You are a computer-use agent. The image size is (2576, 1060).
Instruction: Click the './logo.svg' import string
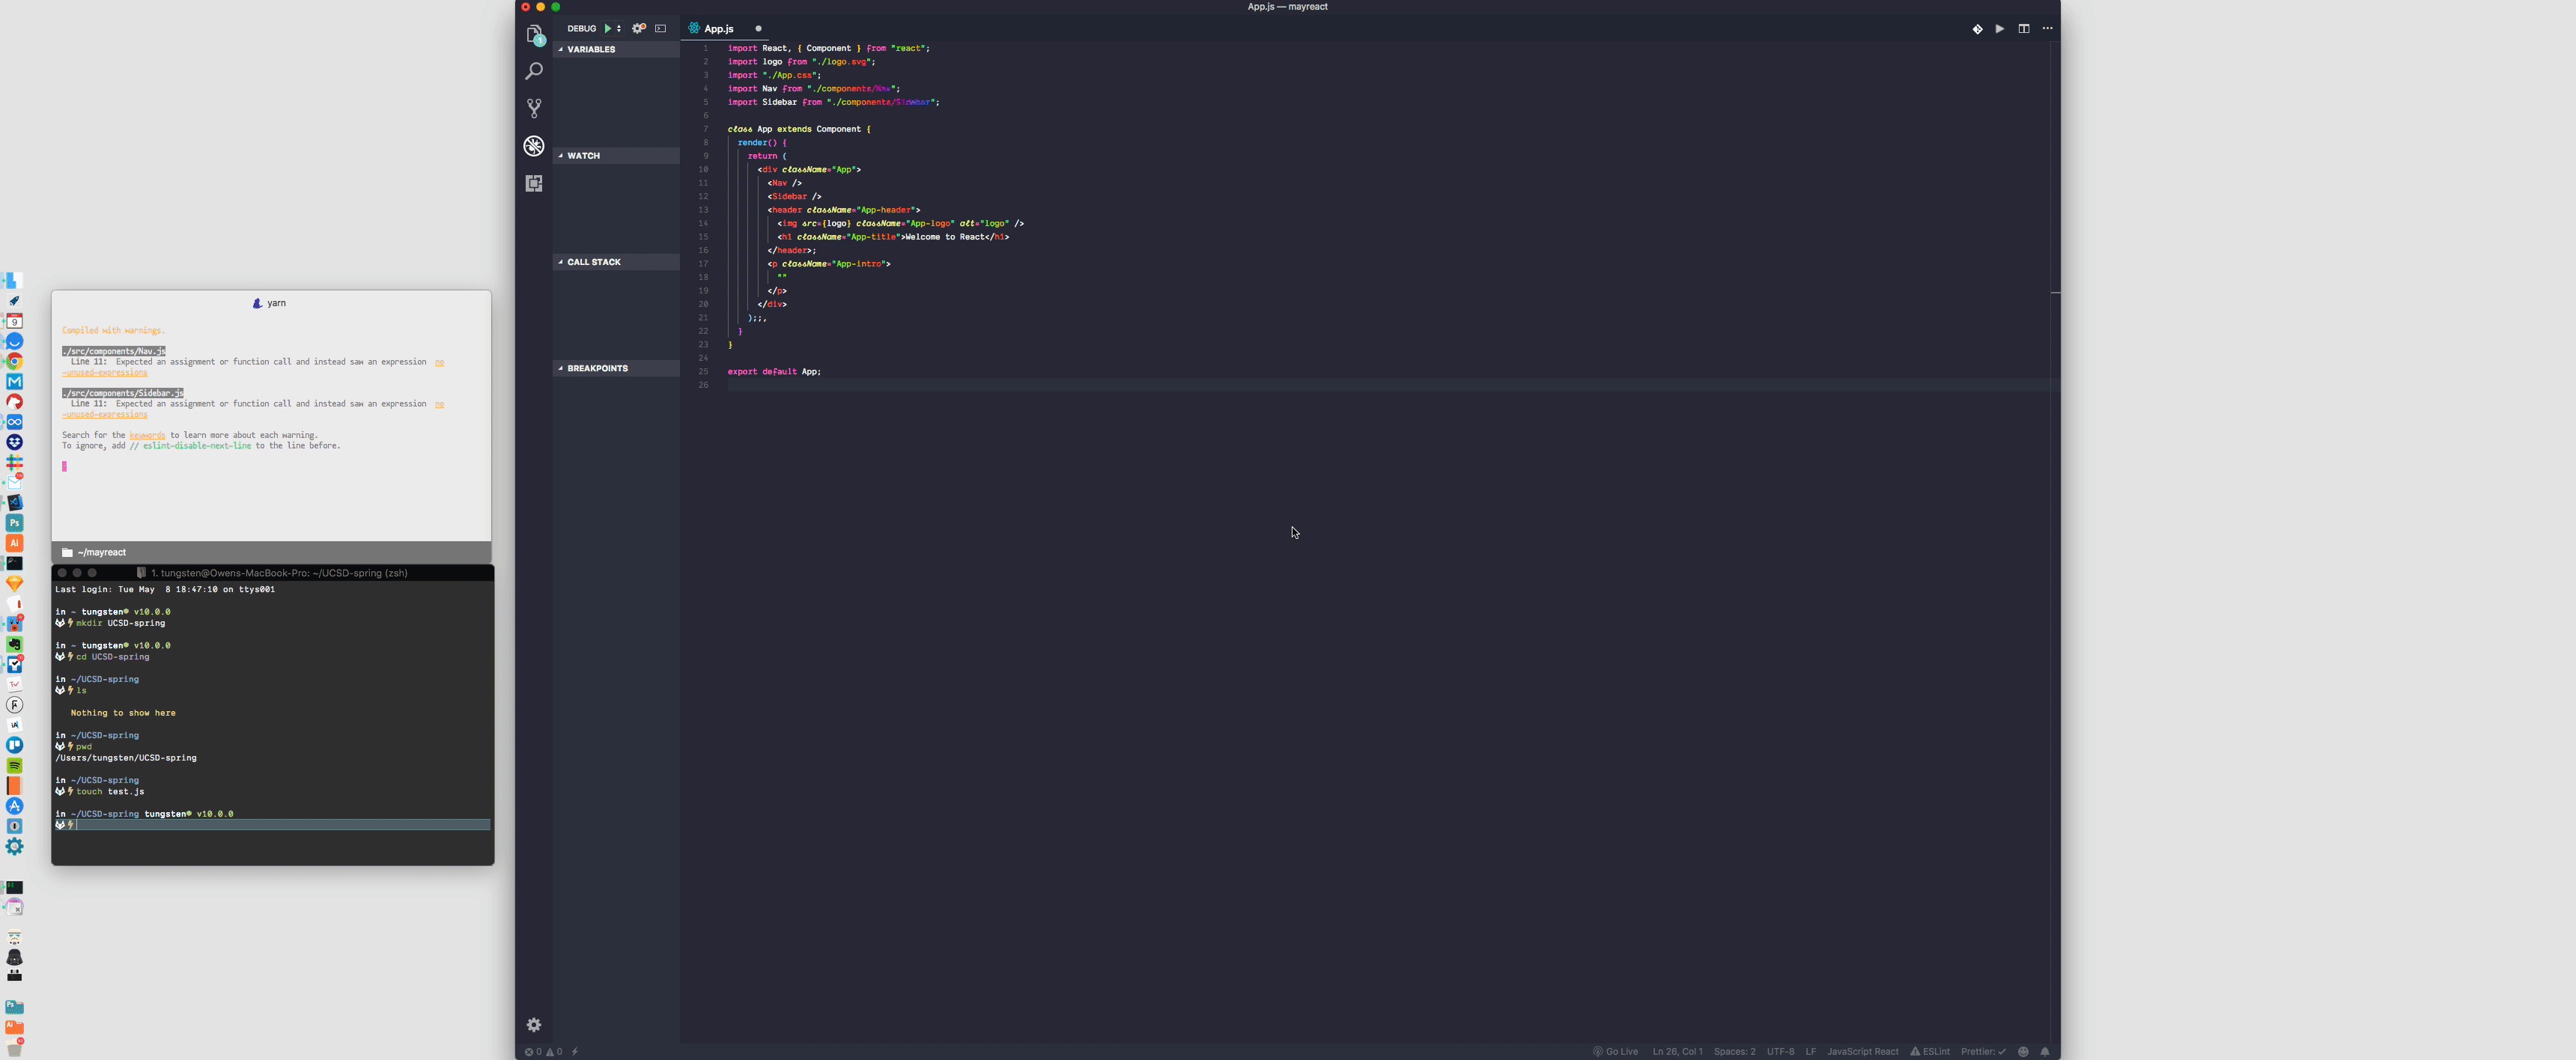click(x=841, y=62)
